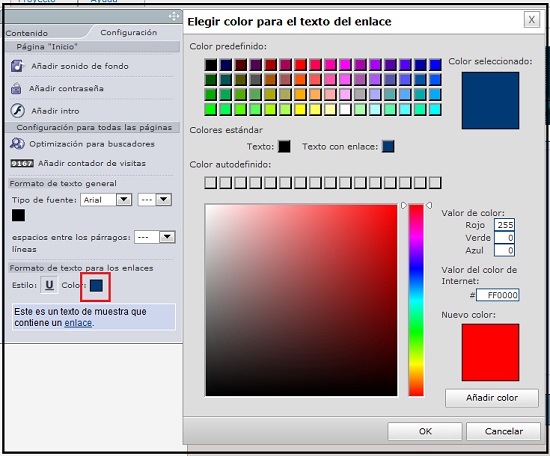Screen dimensions: 550x456
Task: Click the first empty autodefined color slot
Action: point(210,183)
